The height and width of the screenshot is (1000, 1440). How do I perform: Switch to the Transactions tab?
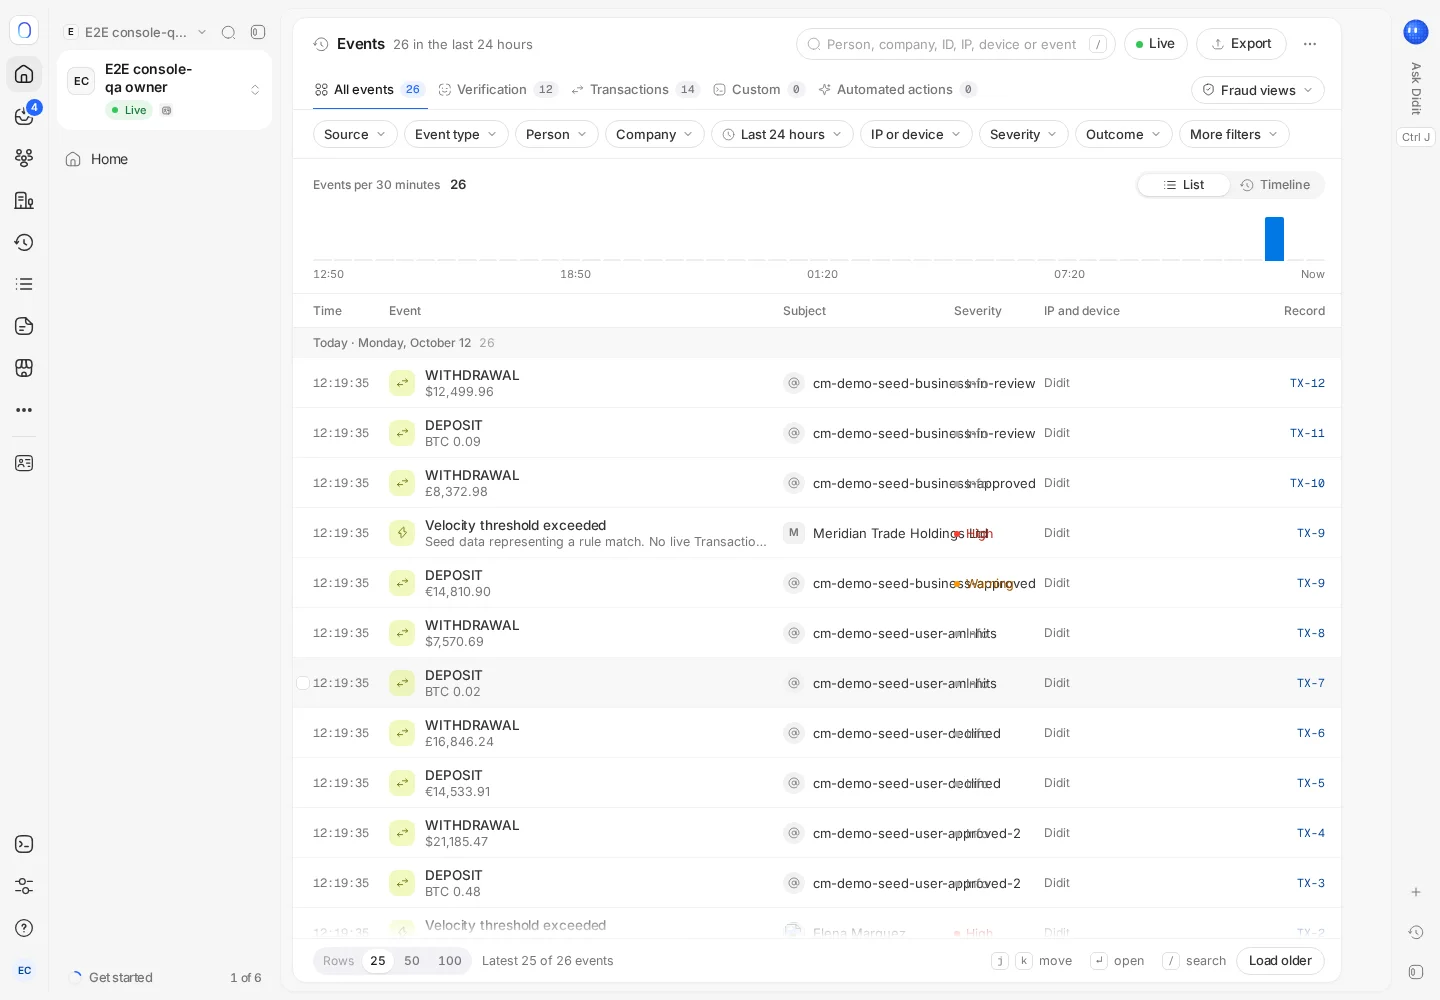click(635, 90)
